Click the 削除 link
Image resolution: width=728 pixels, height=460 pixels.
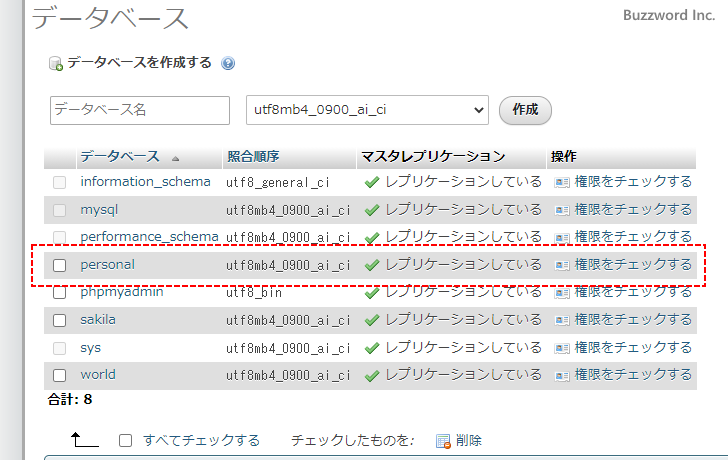[468, 440]
